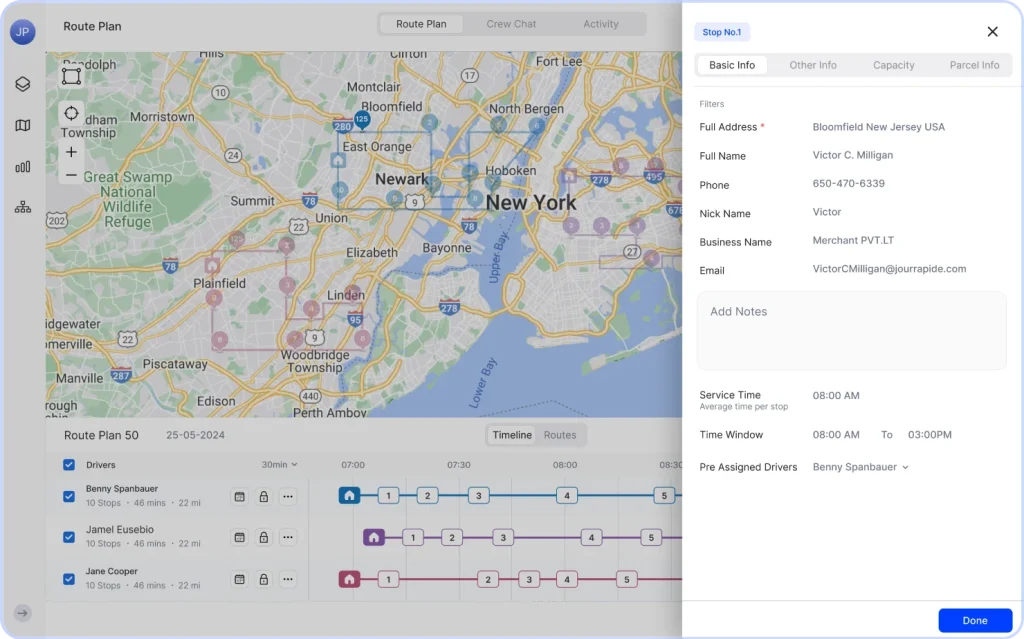Lock Jane Cooper's route
This screenshot has width=1024, height=639.
point(264,579)
